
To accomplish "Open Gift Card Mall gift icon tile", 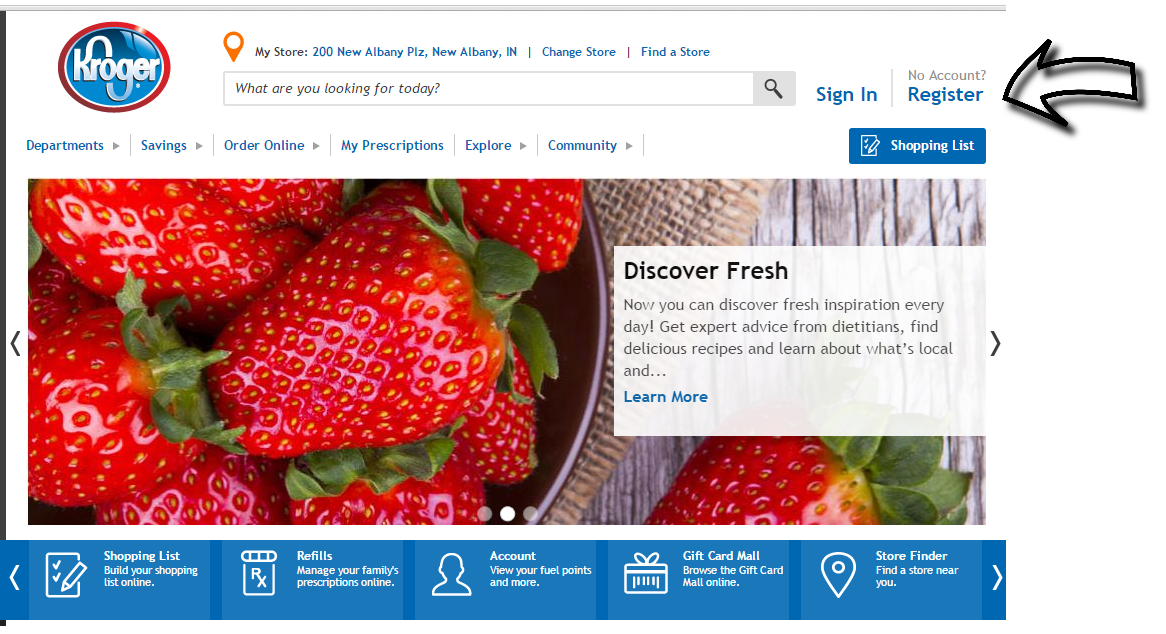I will pos(698,580).
